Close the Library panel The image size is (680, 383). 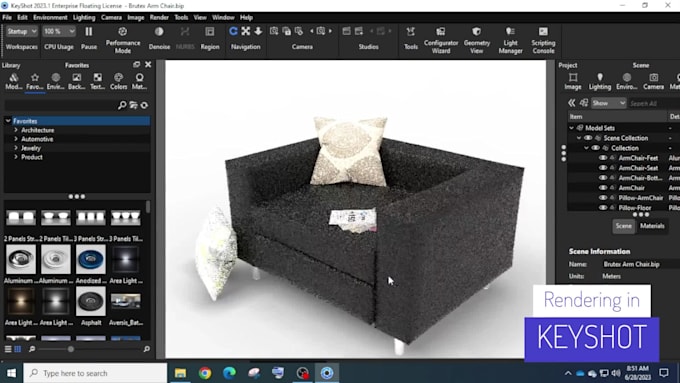148,65
